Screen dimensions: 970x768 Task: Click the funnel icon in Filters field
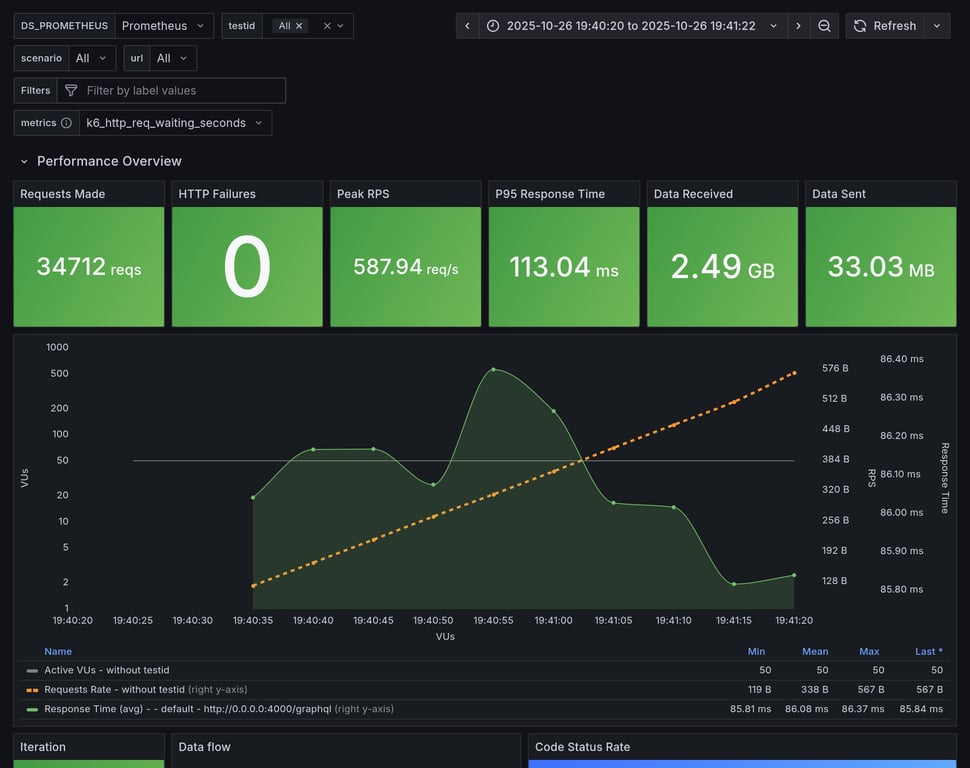[71, 91]
